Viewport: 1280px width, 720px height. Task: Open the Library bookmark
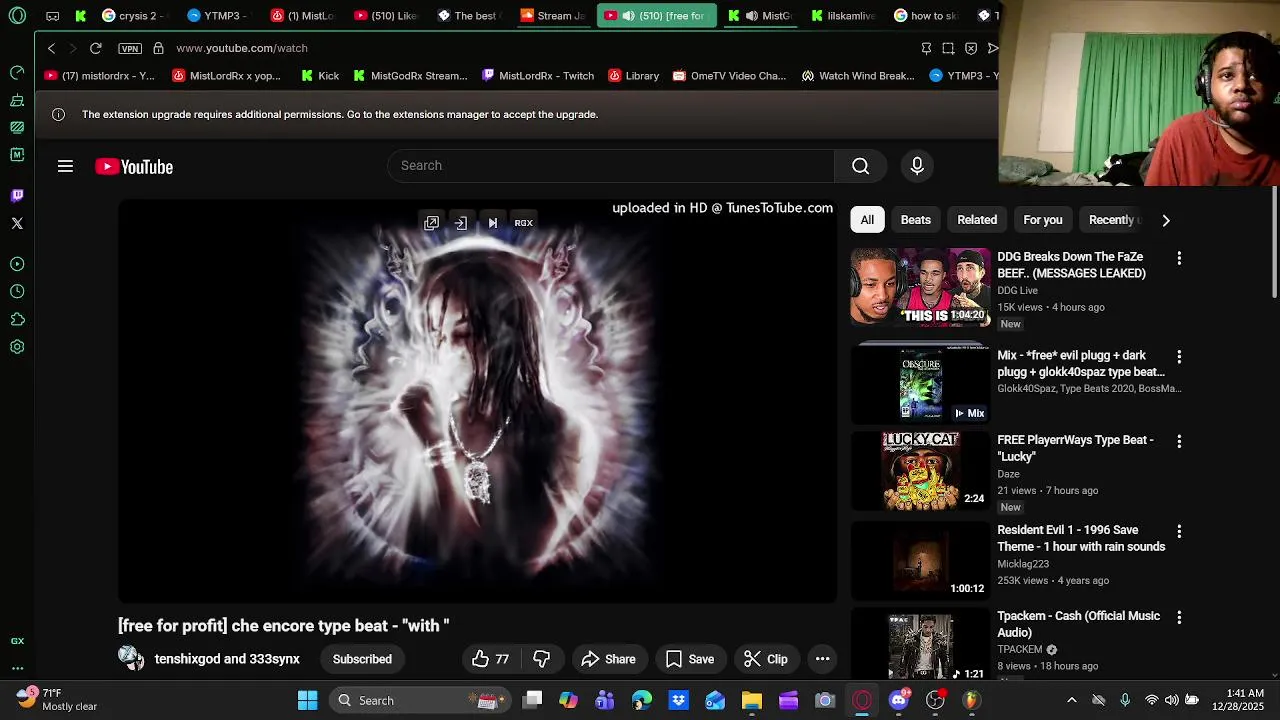point(633,76)
